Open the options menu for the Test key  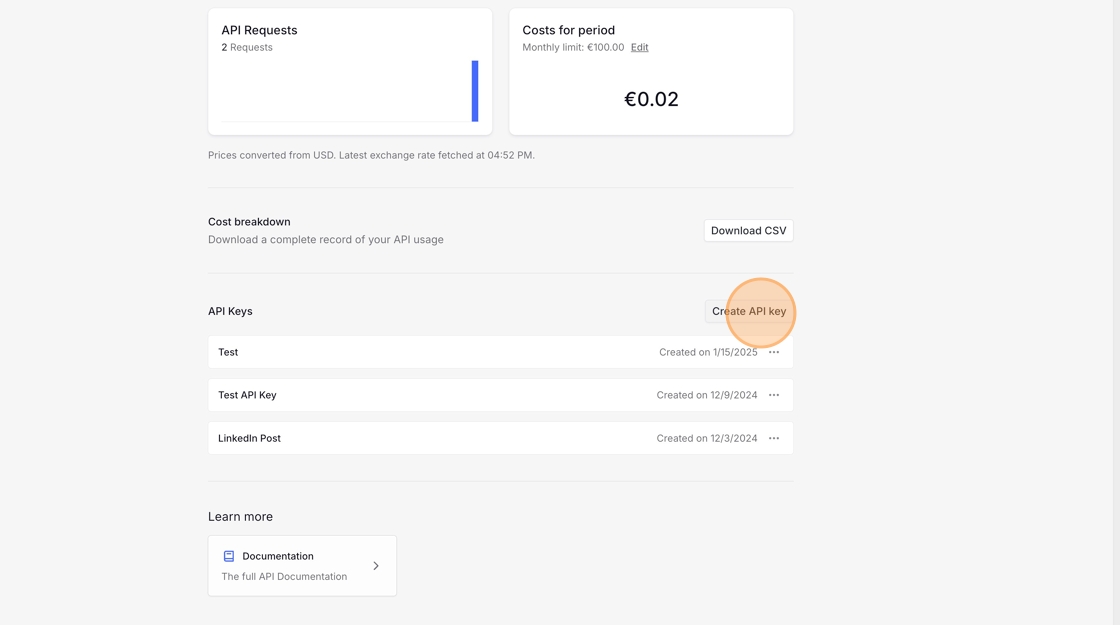tap(774, 352)
